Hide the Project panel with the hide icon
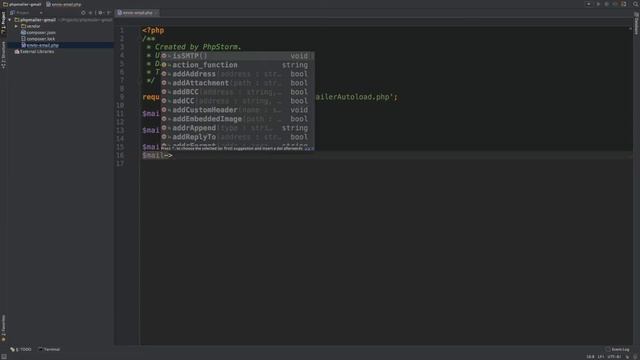Image resolution: width=640 pixels, height=360 pixels. click(x=108, y=13)
